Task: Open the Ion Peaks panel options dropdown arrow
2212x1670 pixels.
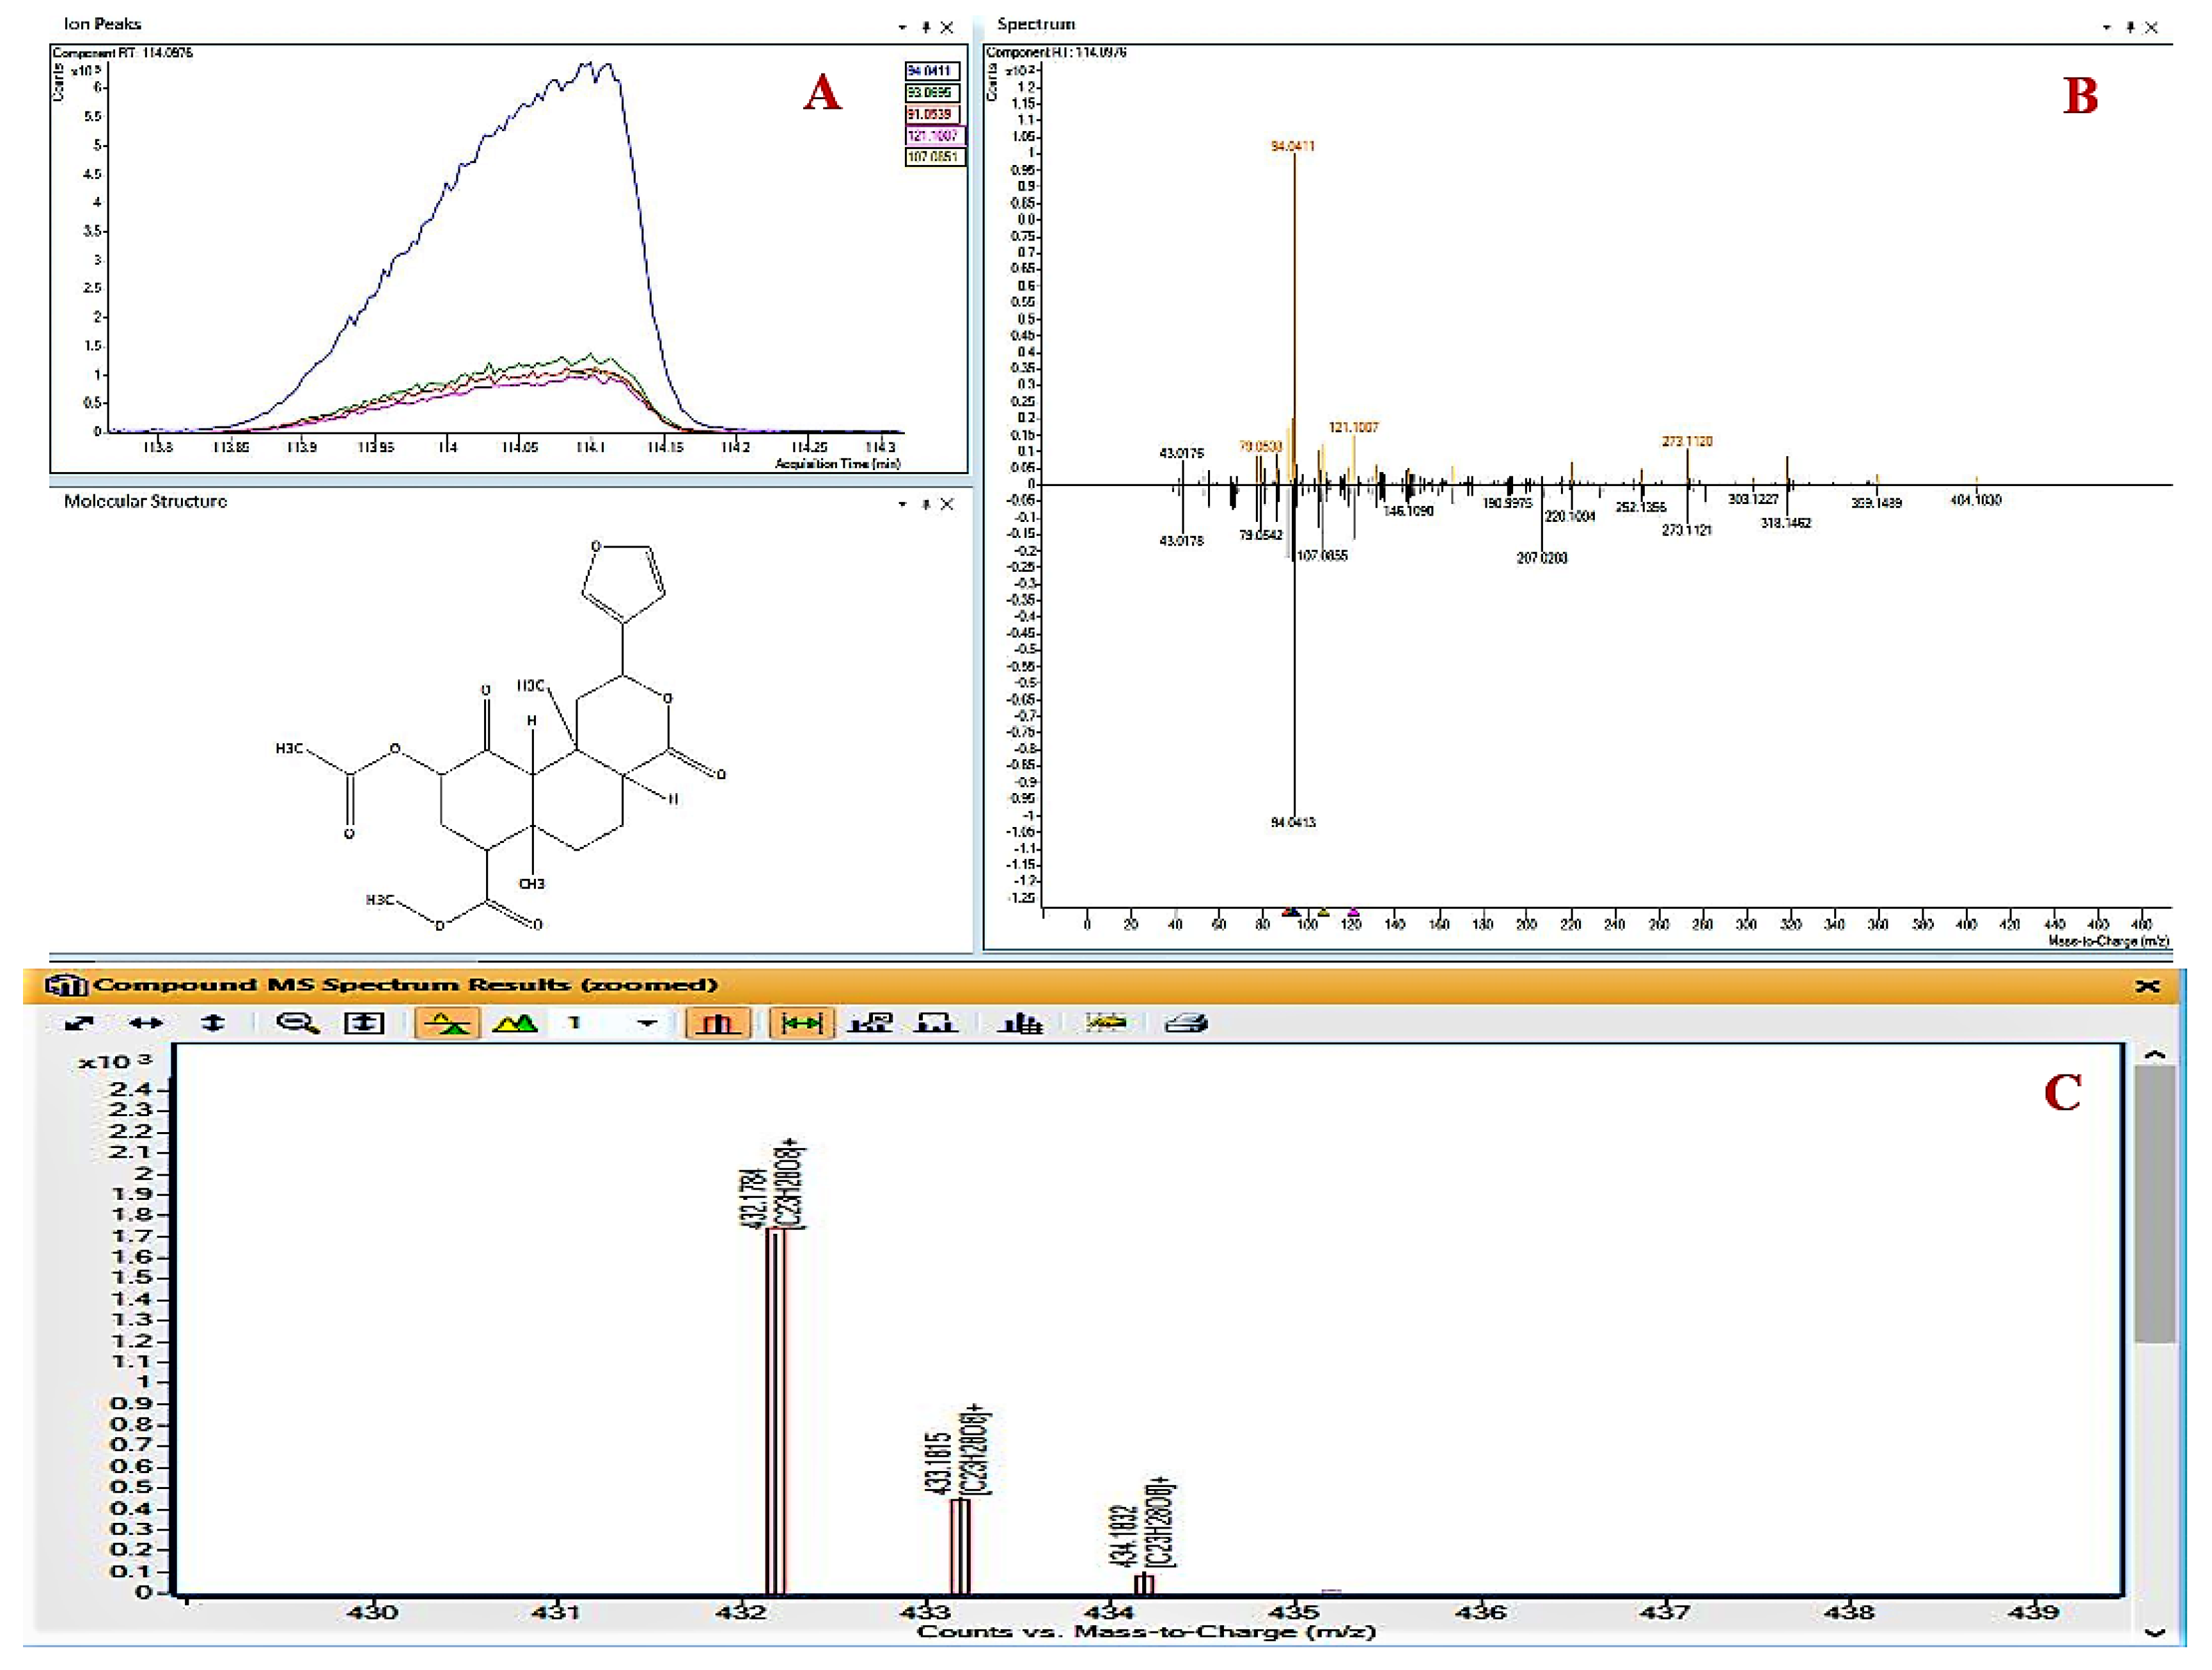Action: point(902,28)
